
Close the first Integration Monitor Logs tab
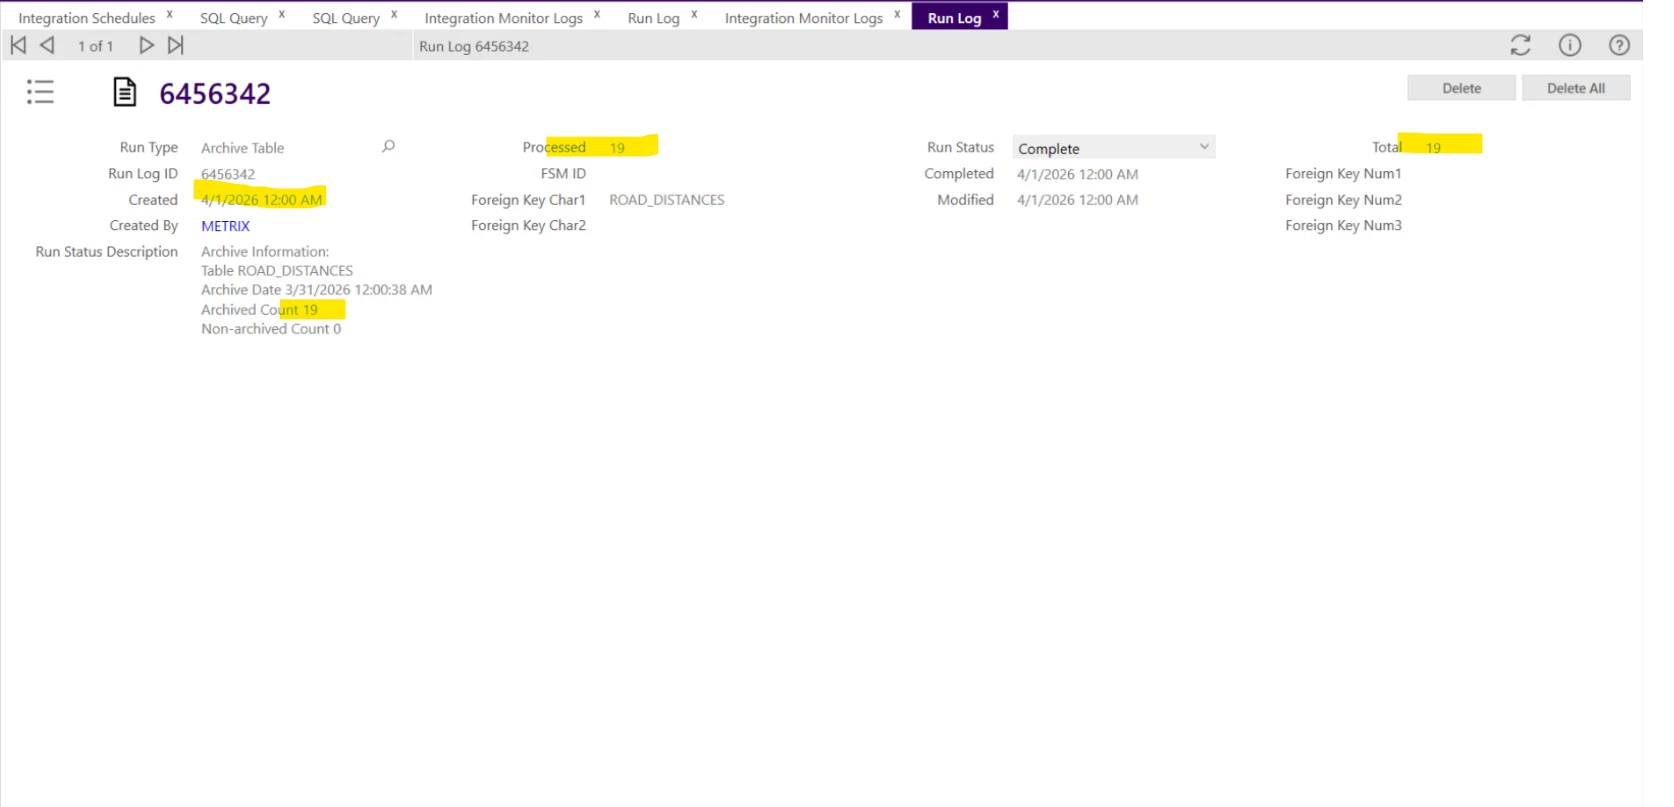point(597,14)
